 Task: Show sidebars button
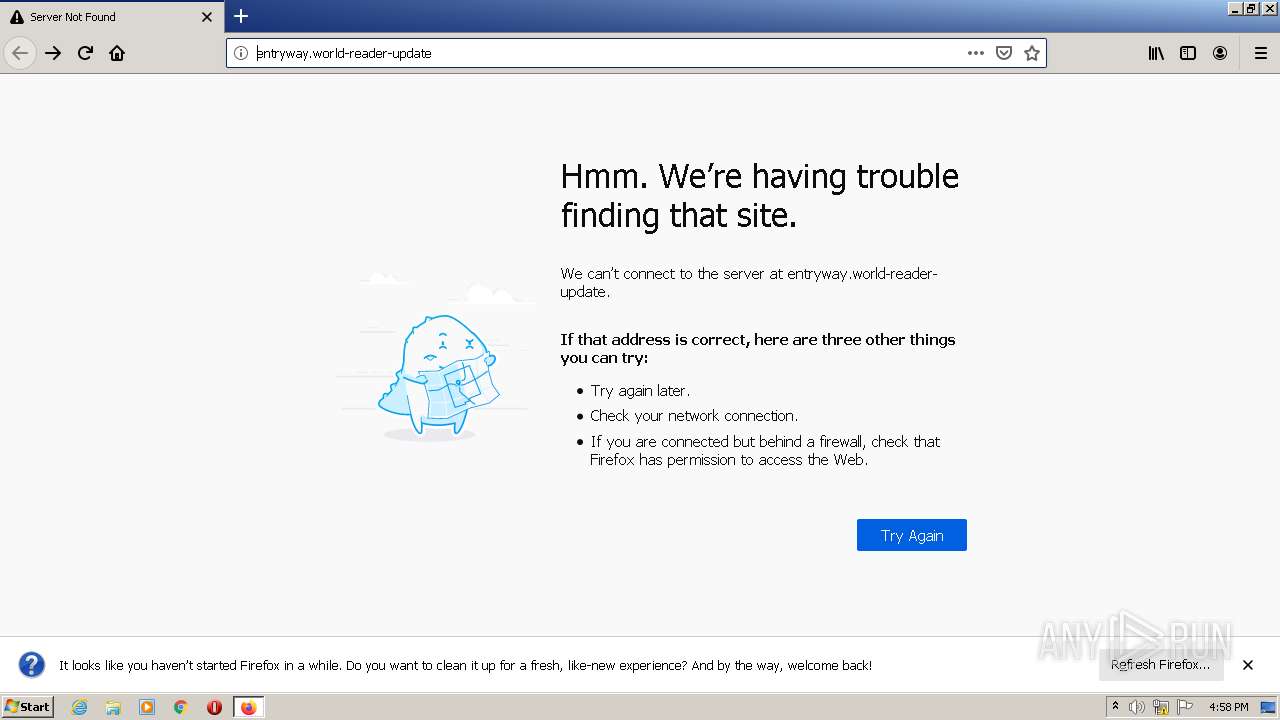click(1188, 53)
